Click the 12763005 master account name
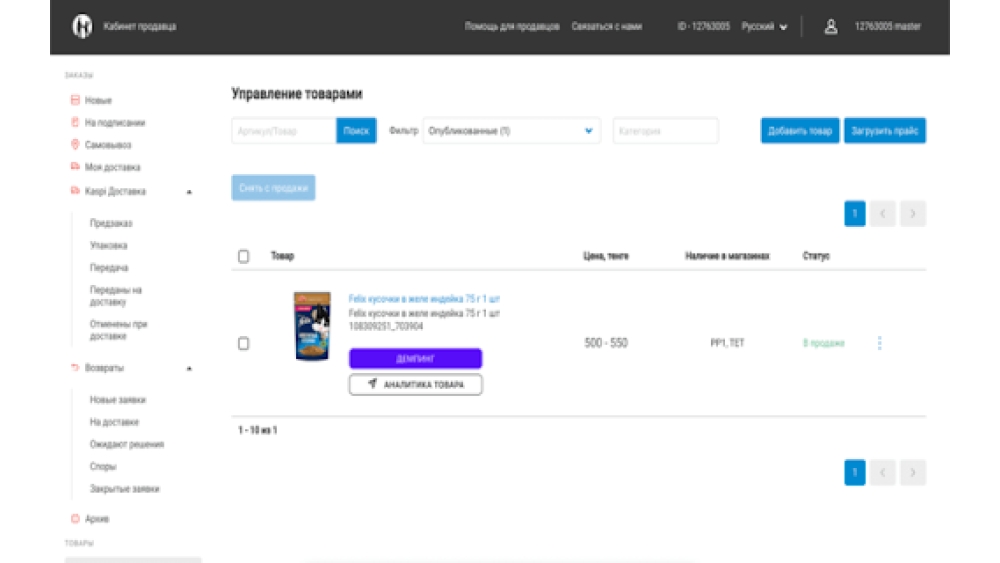The height and width of the screenshot is (563, 1000). (x=888, y=26)
